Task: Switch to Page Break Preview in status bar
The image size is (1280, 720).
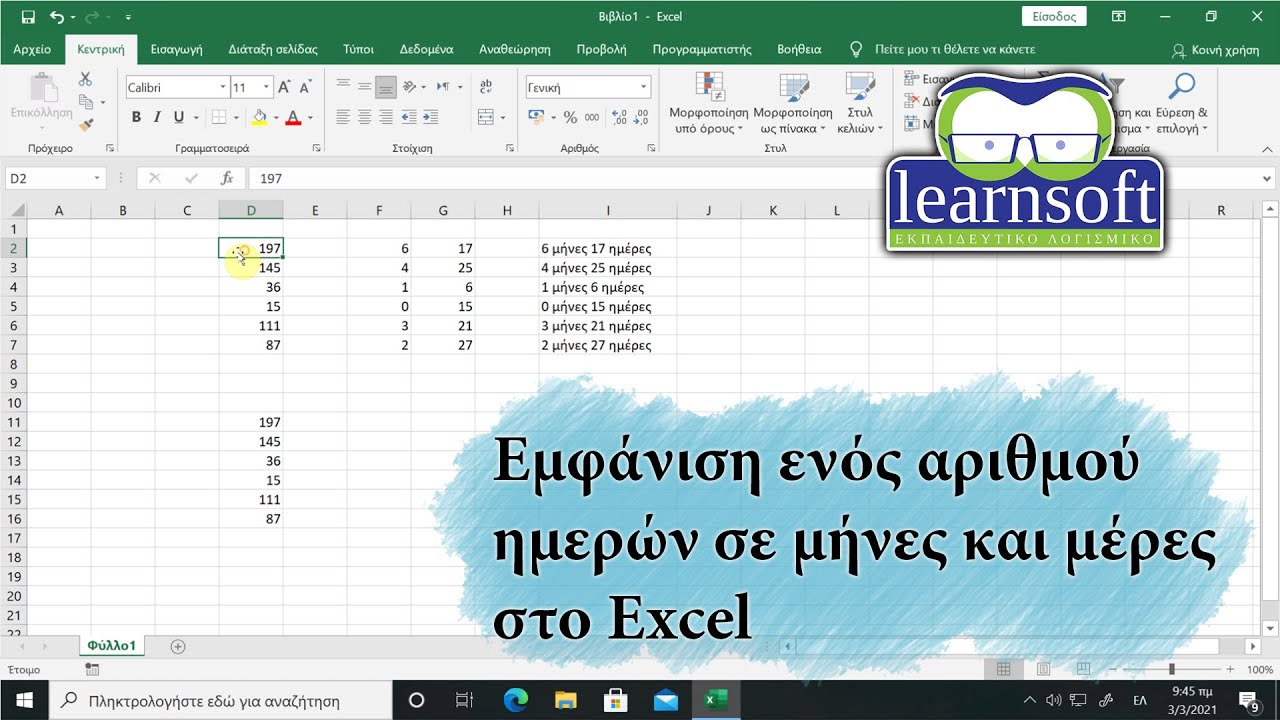Action: pos(1081,669)
